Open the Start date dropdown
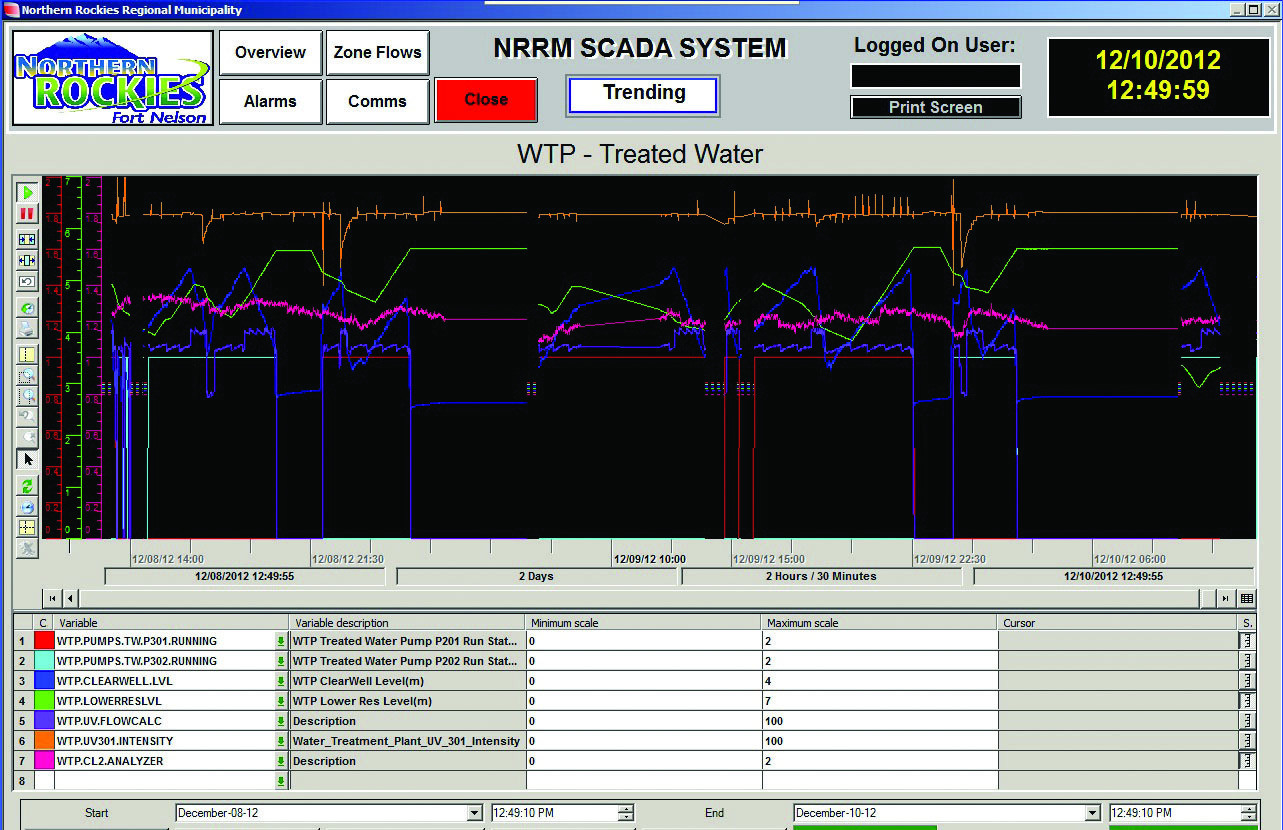The image size is (1283, 830). click(x=474, y=814)
